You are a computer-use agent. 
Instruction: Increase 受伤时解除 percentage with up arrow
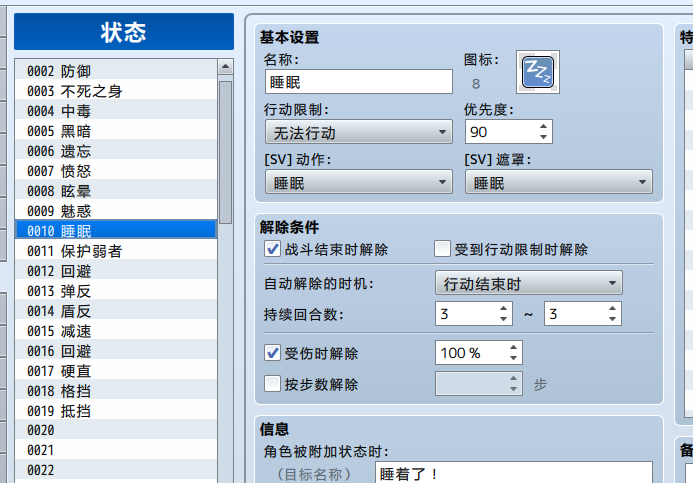click(513, 347)
